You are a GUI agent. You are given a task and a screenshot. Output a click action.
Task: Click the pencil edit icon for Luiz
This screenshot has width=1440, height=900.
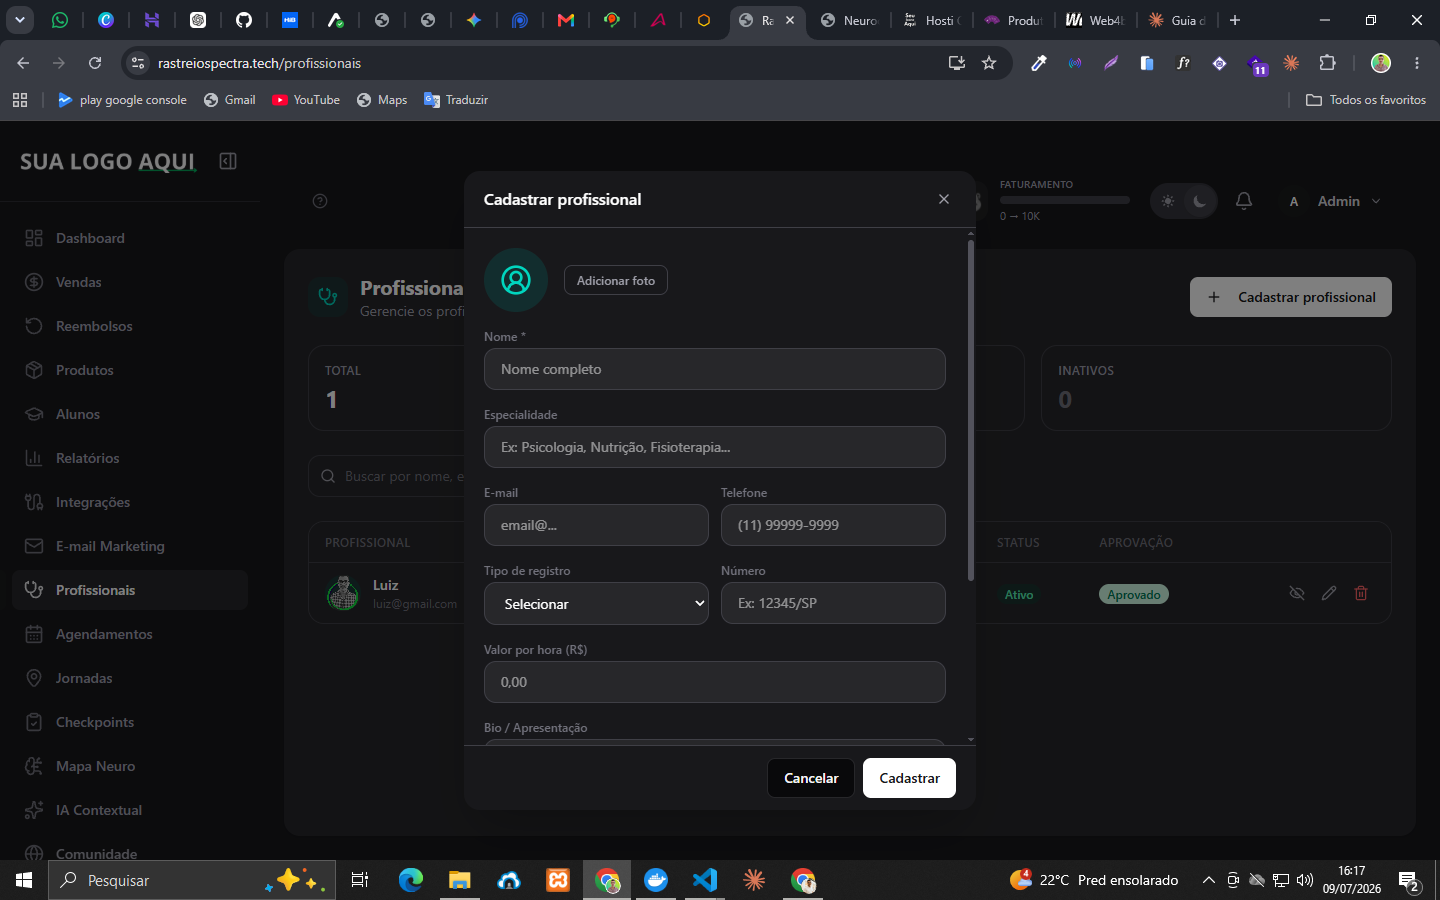coord(1329,593)
